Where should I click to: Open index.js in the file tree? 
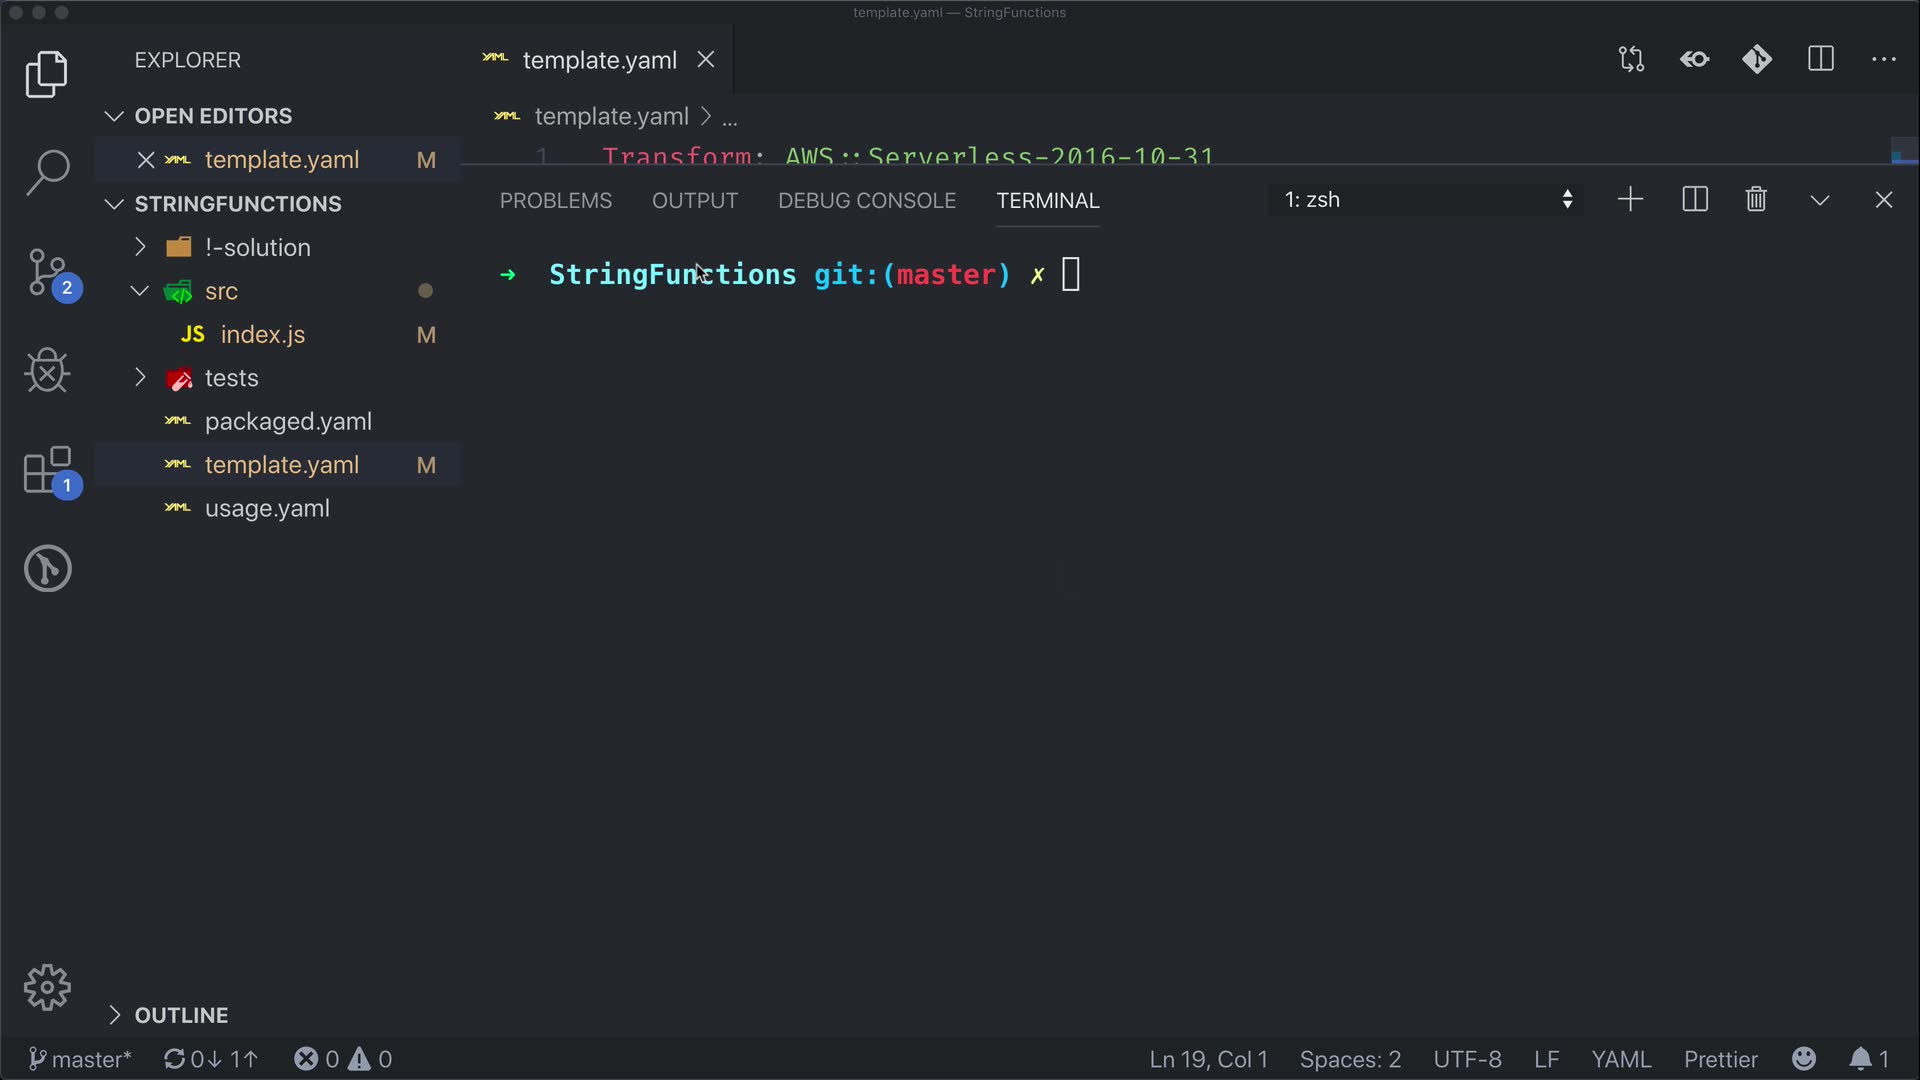coord(262,335)
